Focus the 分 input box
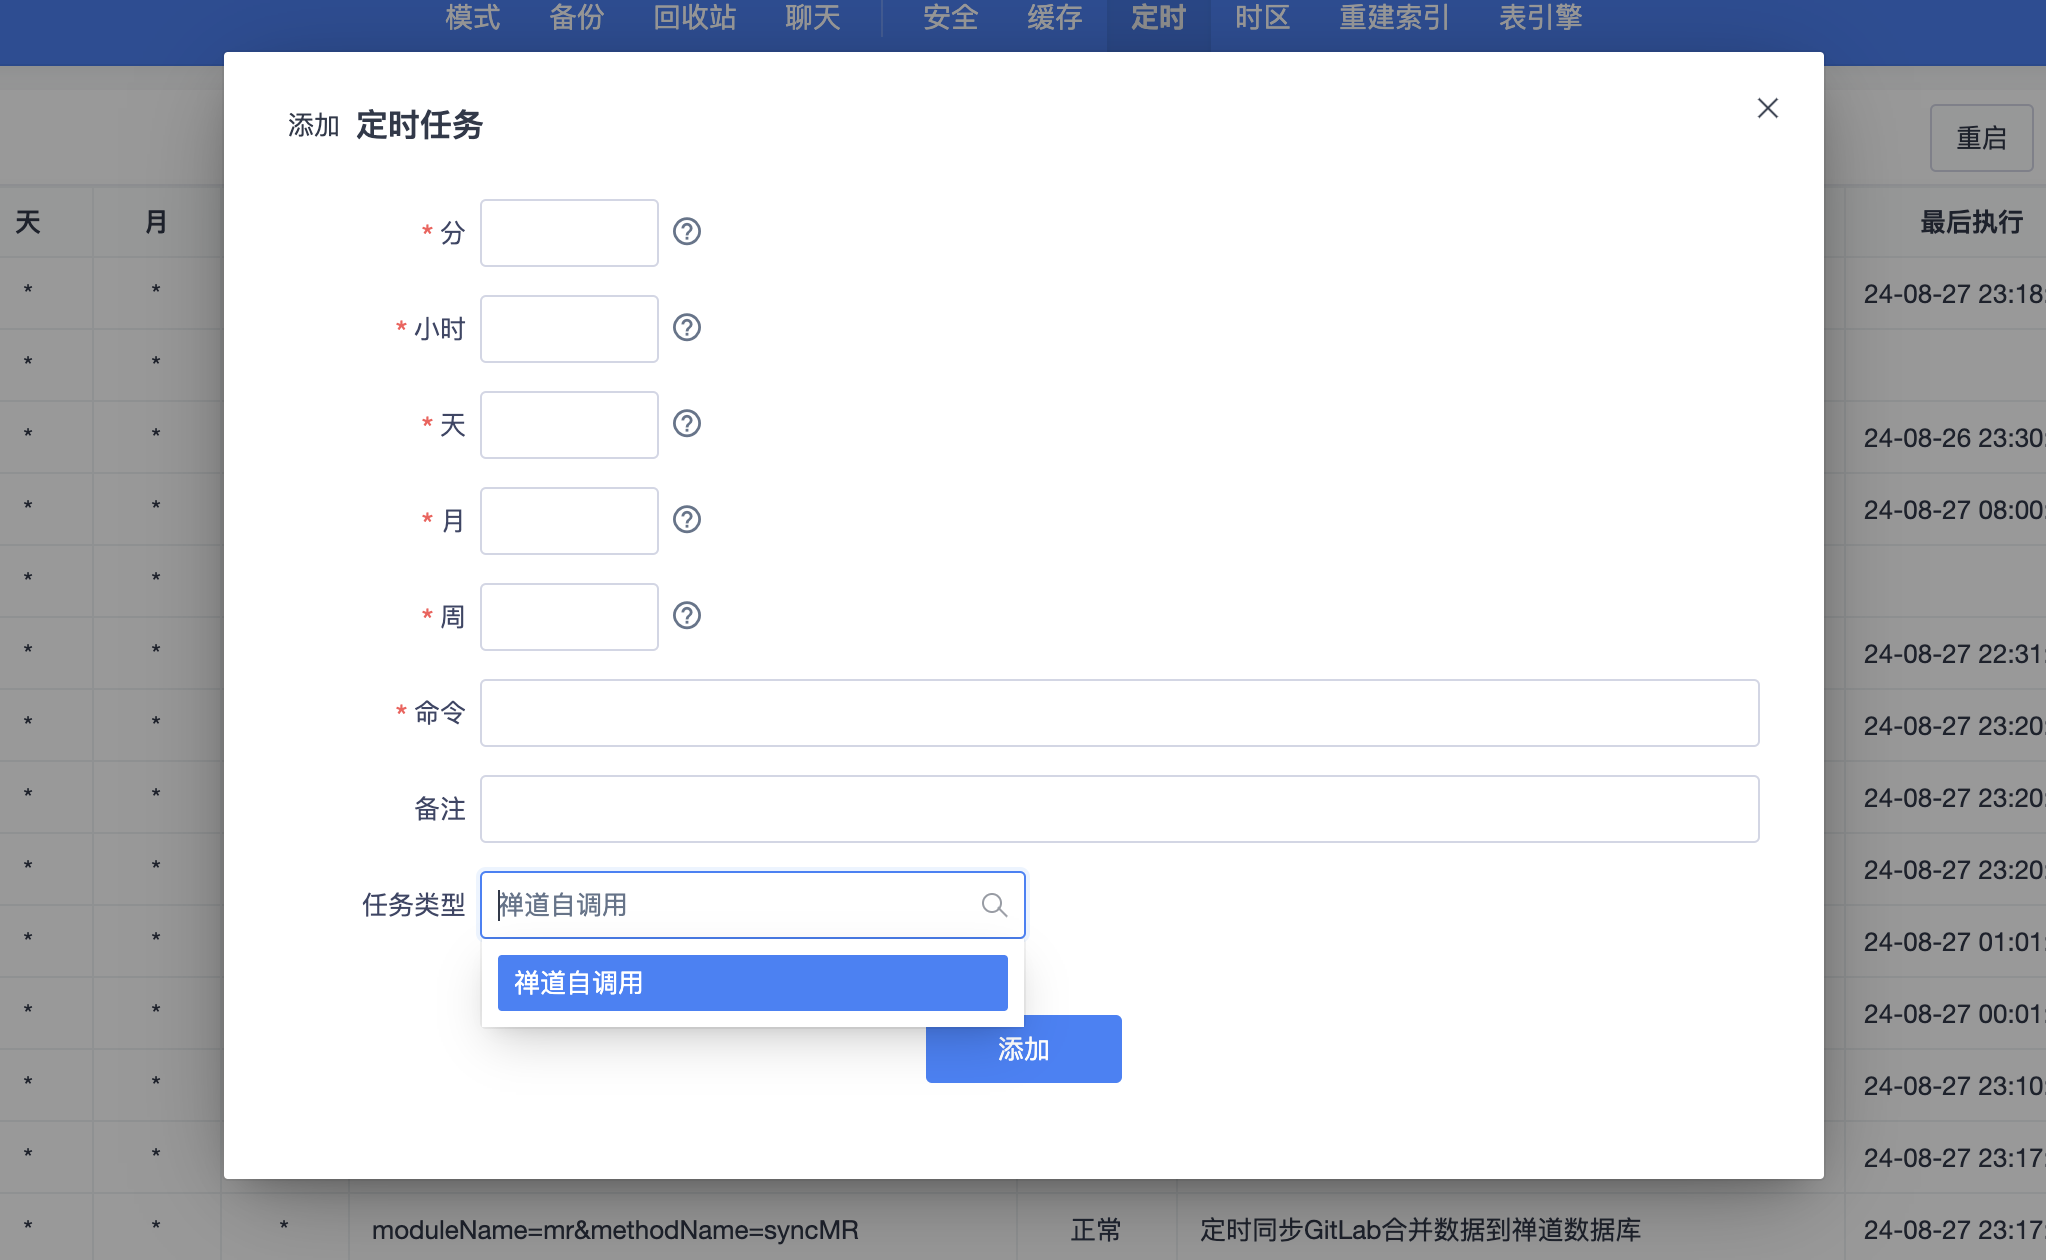The width and height of the screenshot is (2046, 1260). [x=568, y=233]
